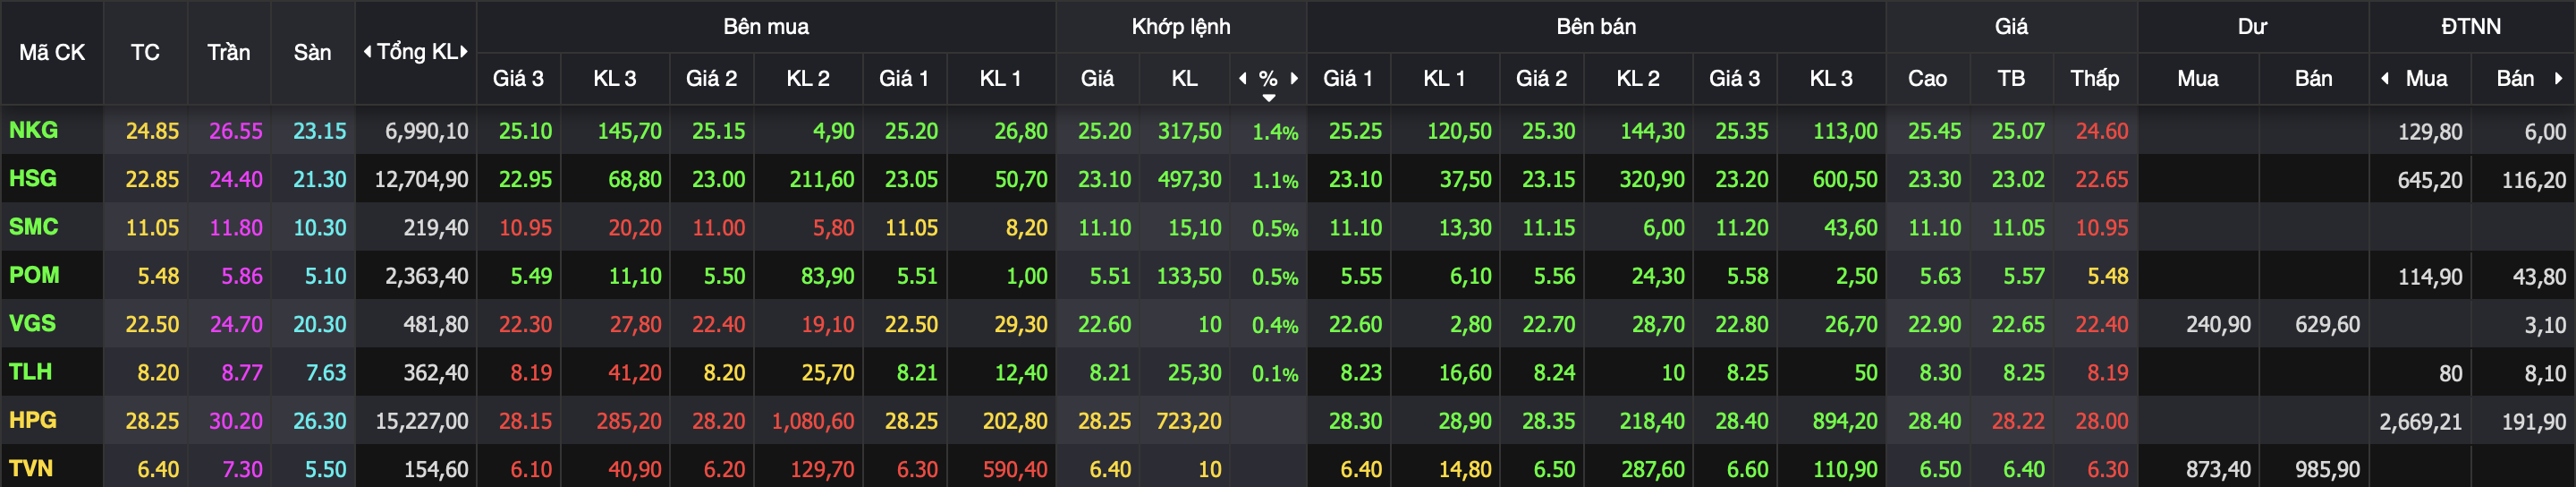Click the right arrow after ĐTNN Bán

(2558, 78)
